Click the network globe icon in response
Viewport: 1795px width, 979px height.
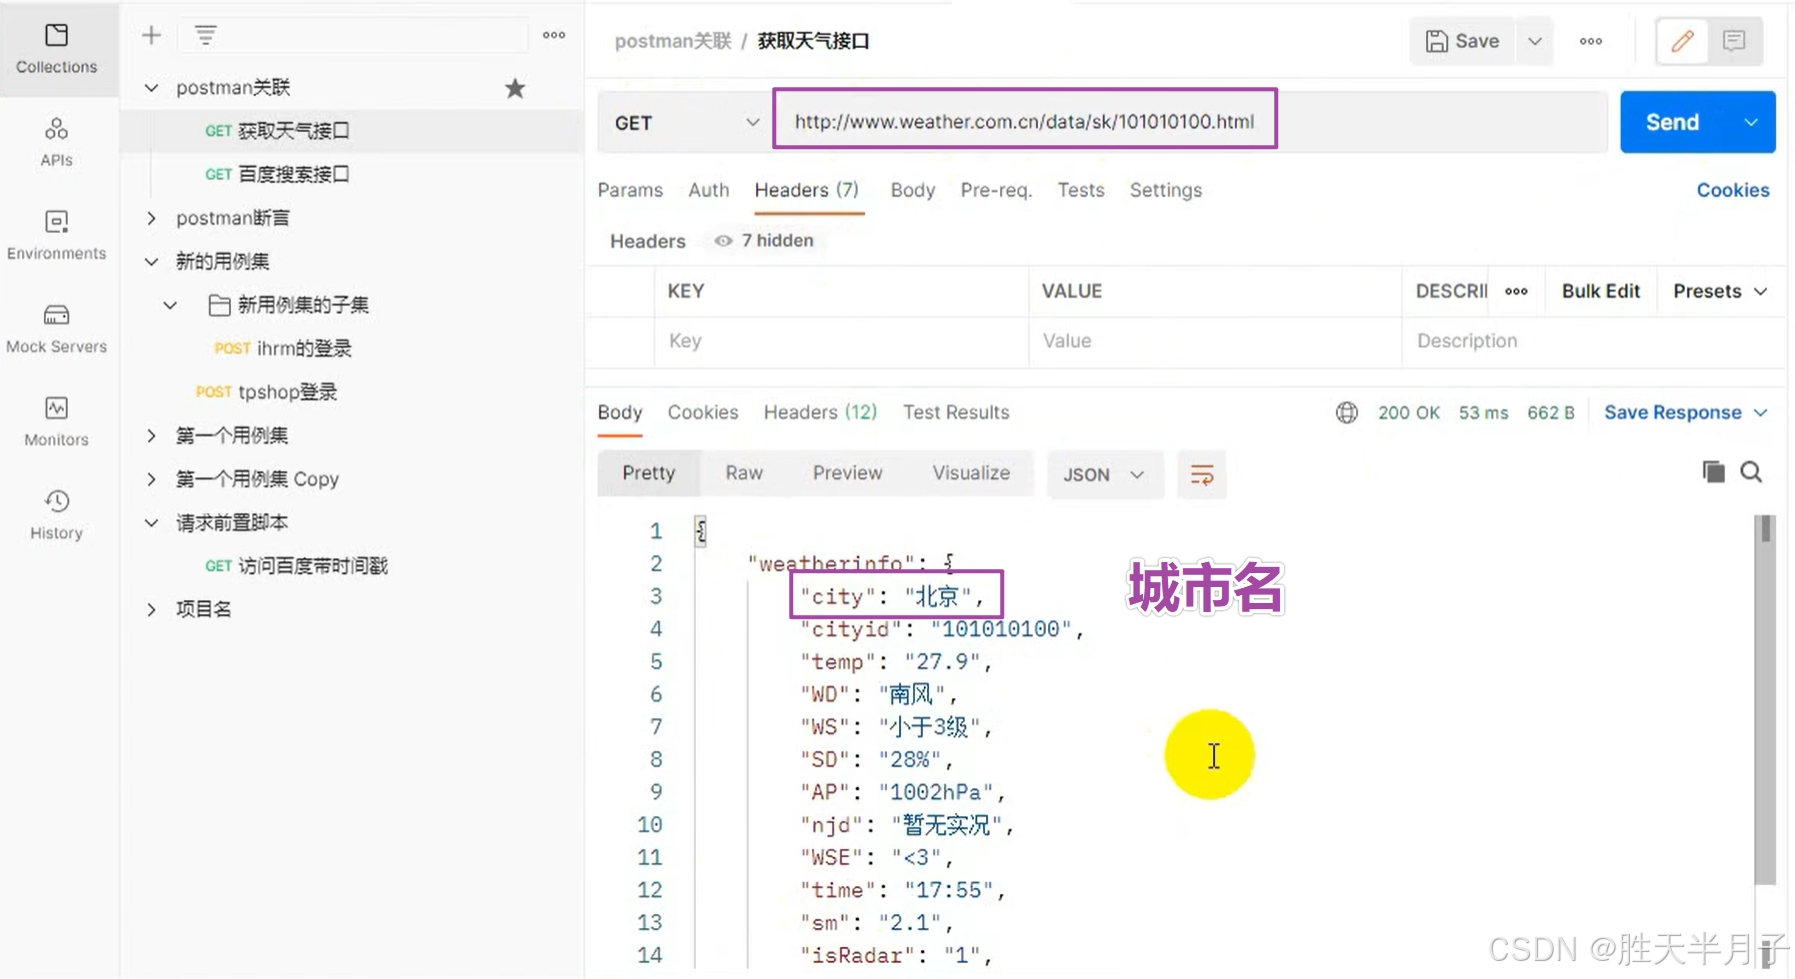pyautogui.click(x=1347, y=412)
